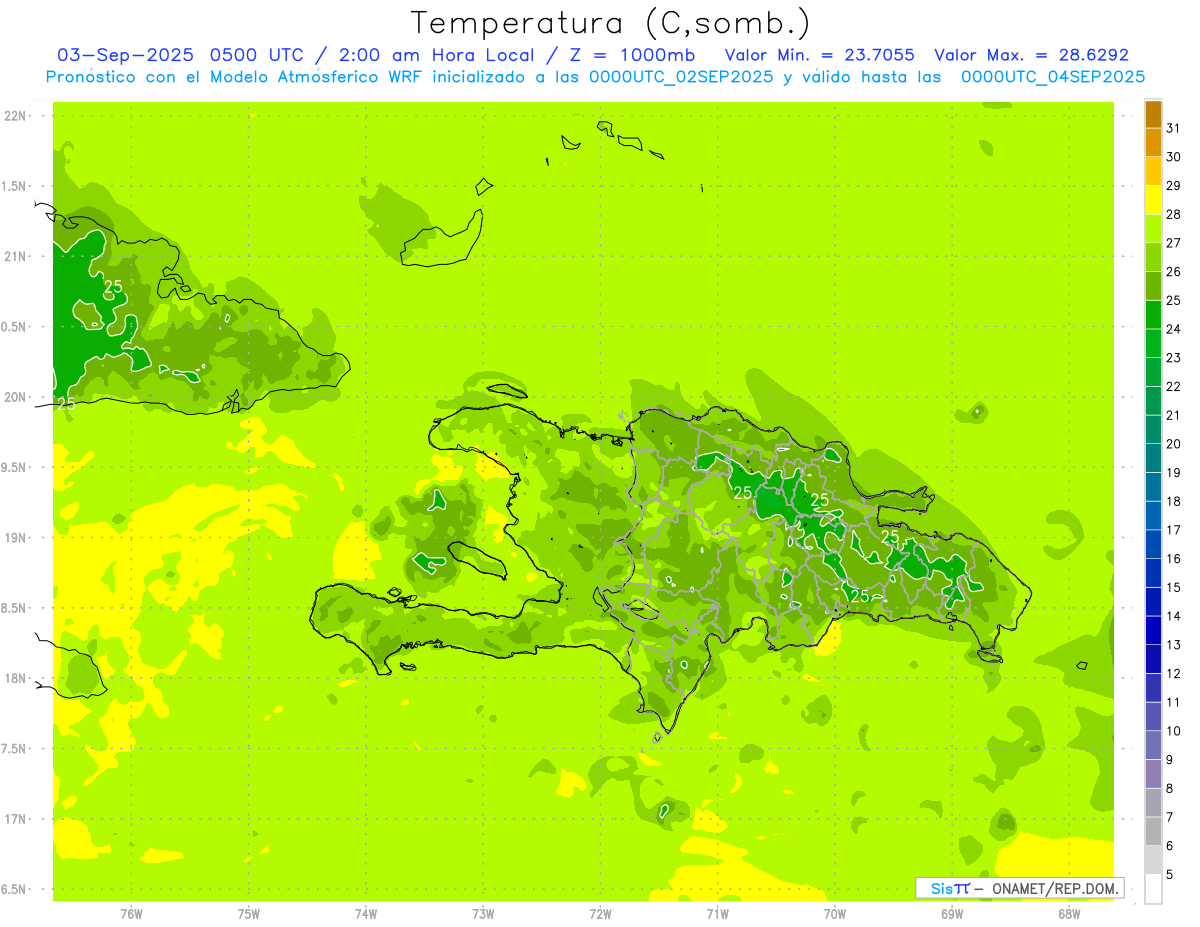Screen dimensions: 1200x927
Task: Click the '76W' longitude axis label
Action: (131, 914)
